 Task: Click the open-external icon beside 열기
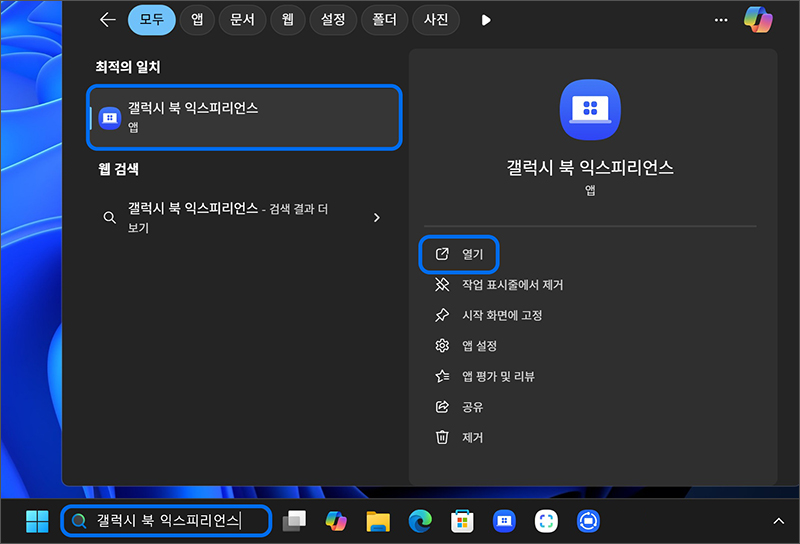tap(442, 254)
